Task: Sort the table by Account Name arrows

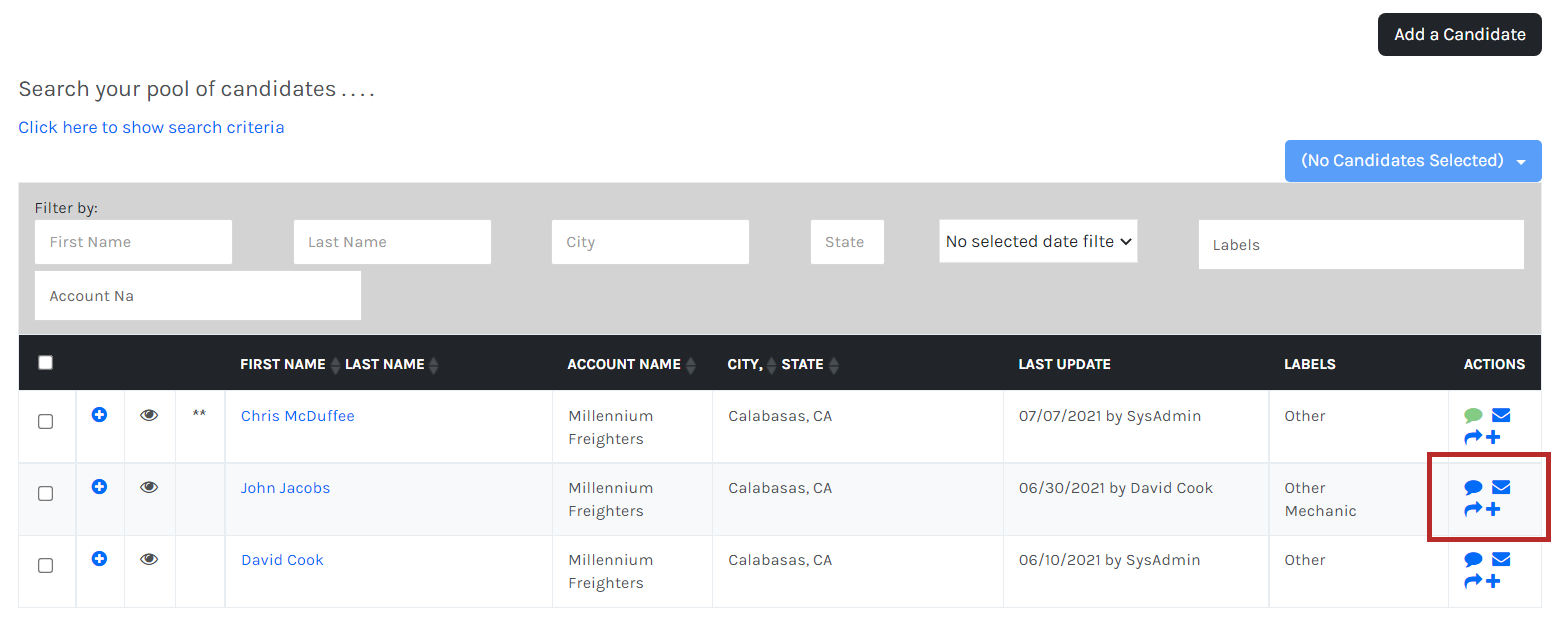Action: point(690,365)
